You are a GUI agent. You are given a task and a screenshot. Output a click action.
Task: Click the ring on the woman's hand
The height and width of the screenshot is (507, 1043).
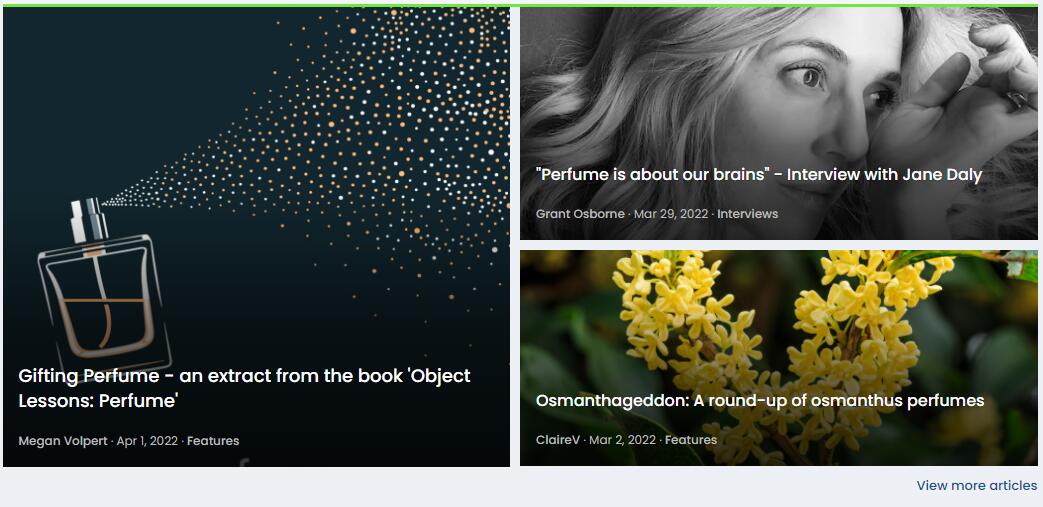coord(1017,99)
